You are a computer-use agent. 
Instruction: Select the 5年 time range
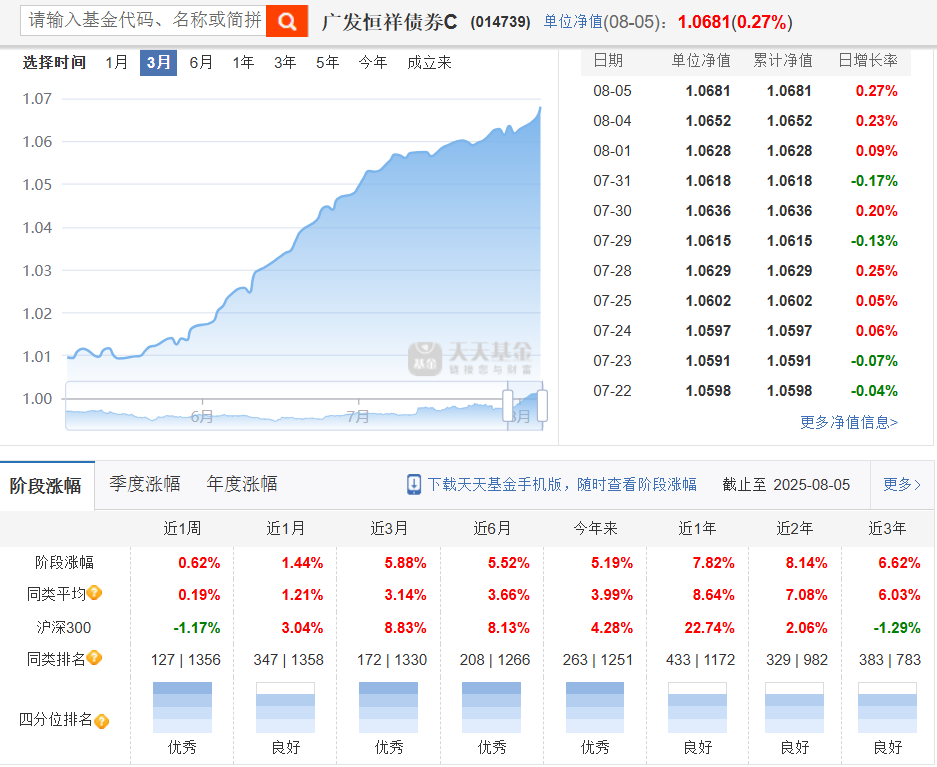click(327, 62)
